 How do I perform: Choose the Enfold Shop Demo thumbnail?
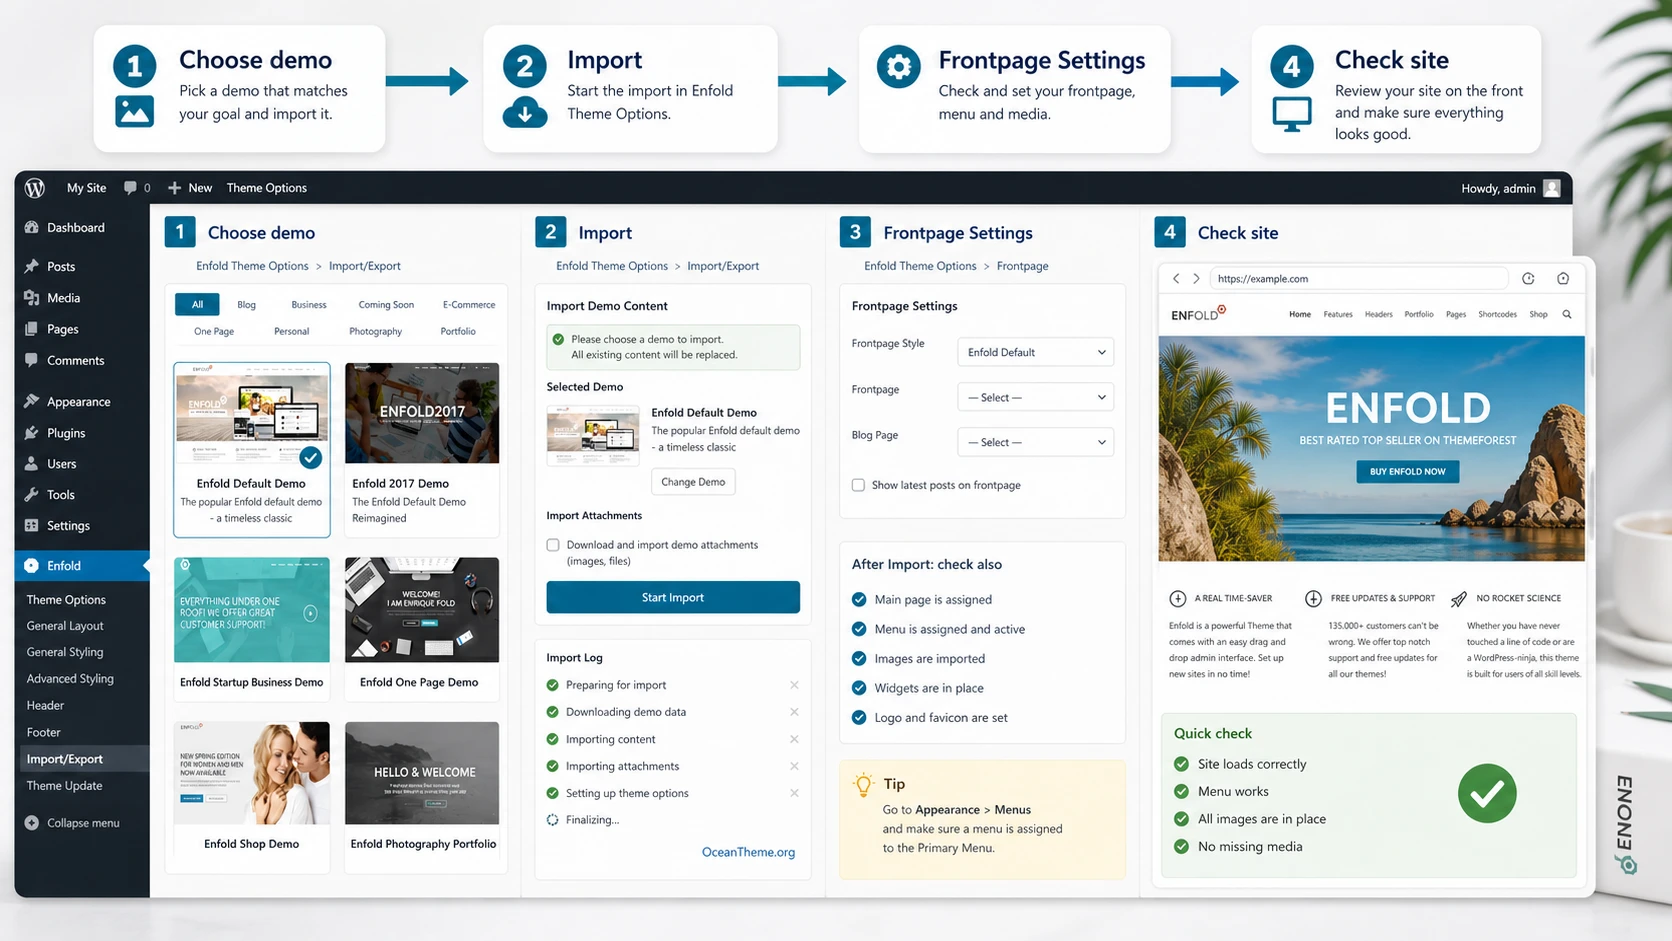(252, 773)
